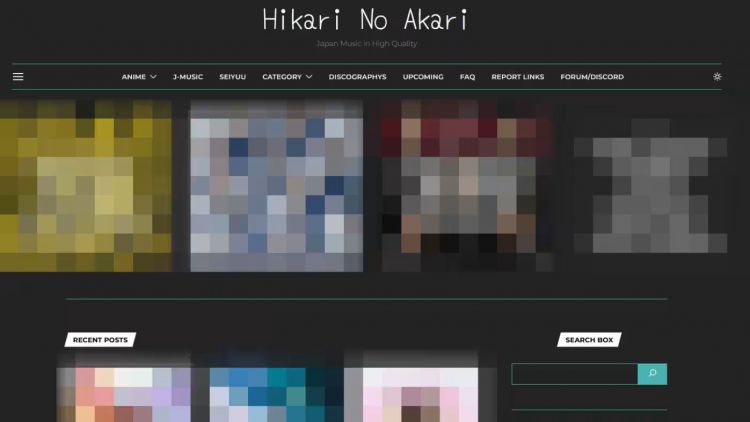Open the red-gray featured album thumbnail
The width and height of the screenshot is (750, 422).
tap(466, 185)
